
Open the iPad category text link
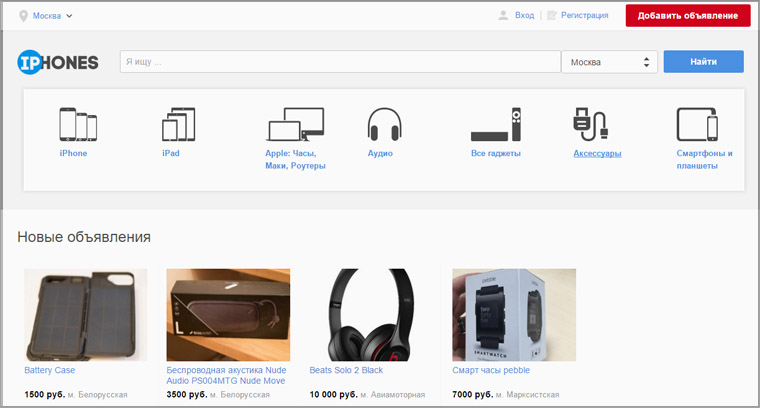pyautogui.click(x=171, y=153)
